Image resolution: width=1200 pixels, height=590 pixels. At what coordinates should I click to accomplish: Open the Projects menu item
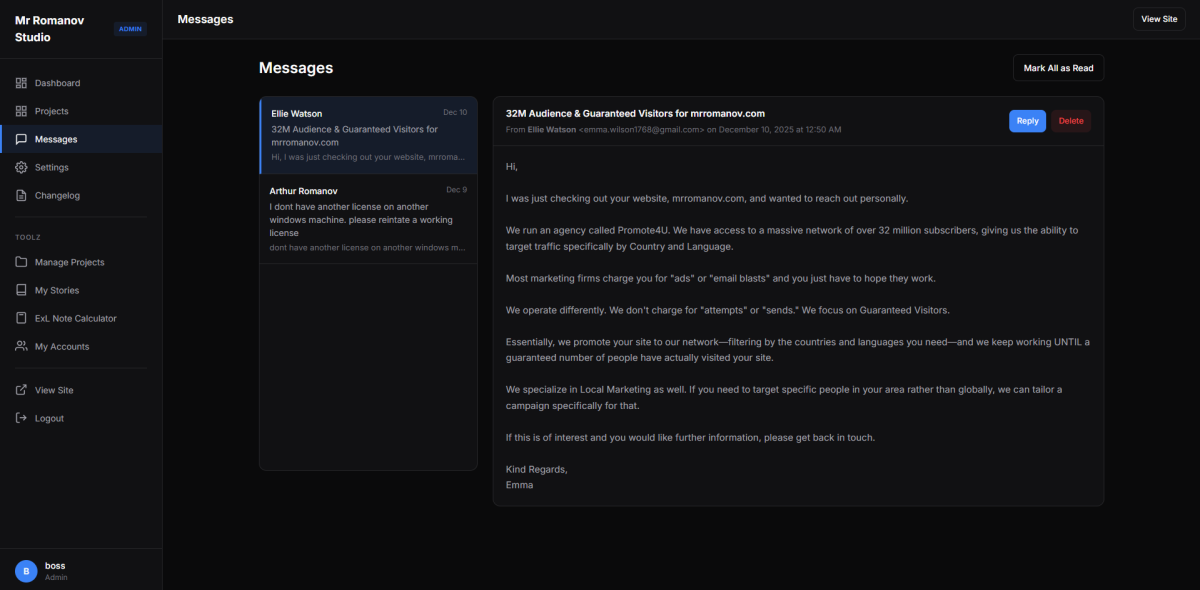(x=51, y=111)
